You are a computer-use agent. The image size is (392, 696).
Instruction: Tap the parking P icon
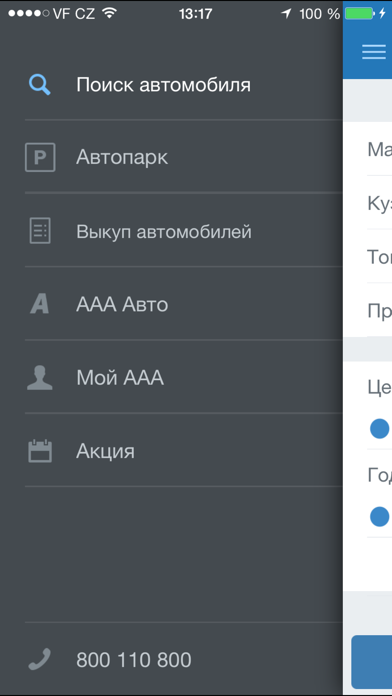(x=40, y=157)
